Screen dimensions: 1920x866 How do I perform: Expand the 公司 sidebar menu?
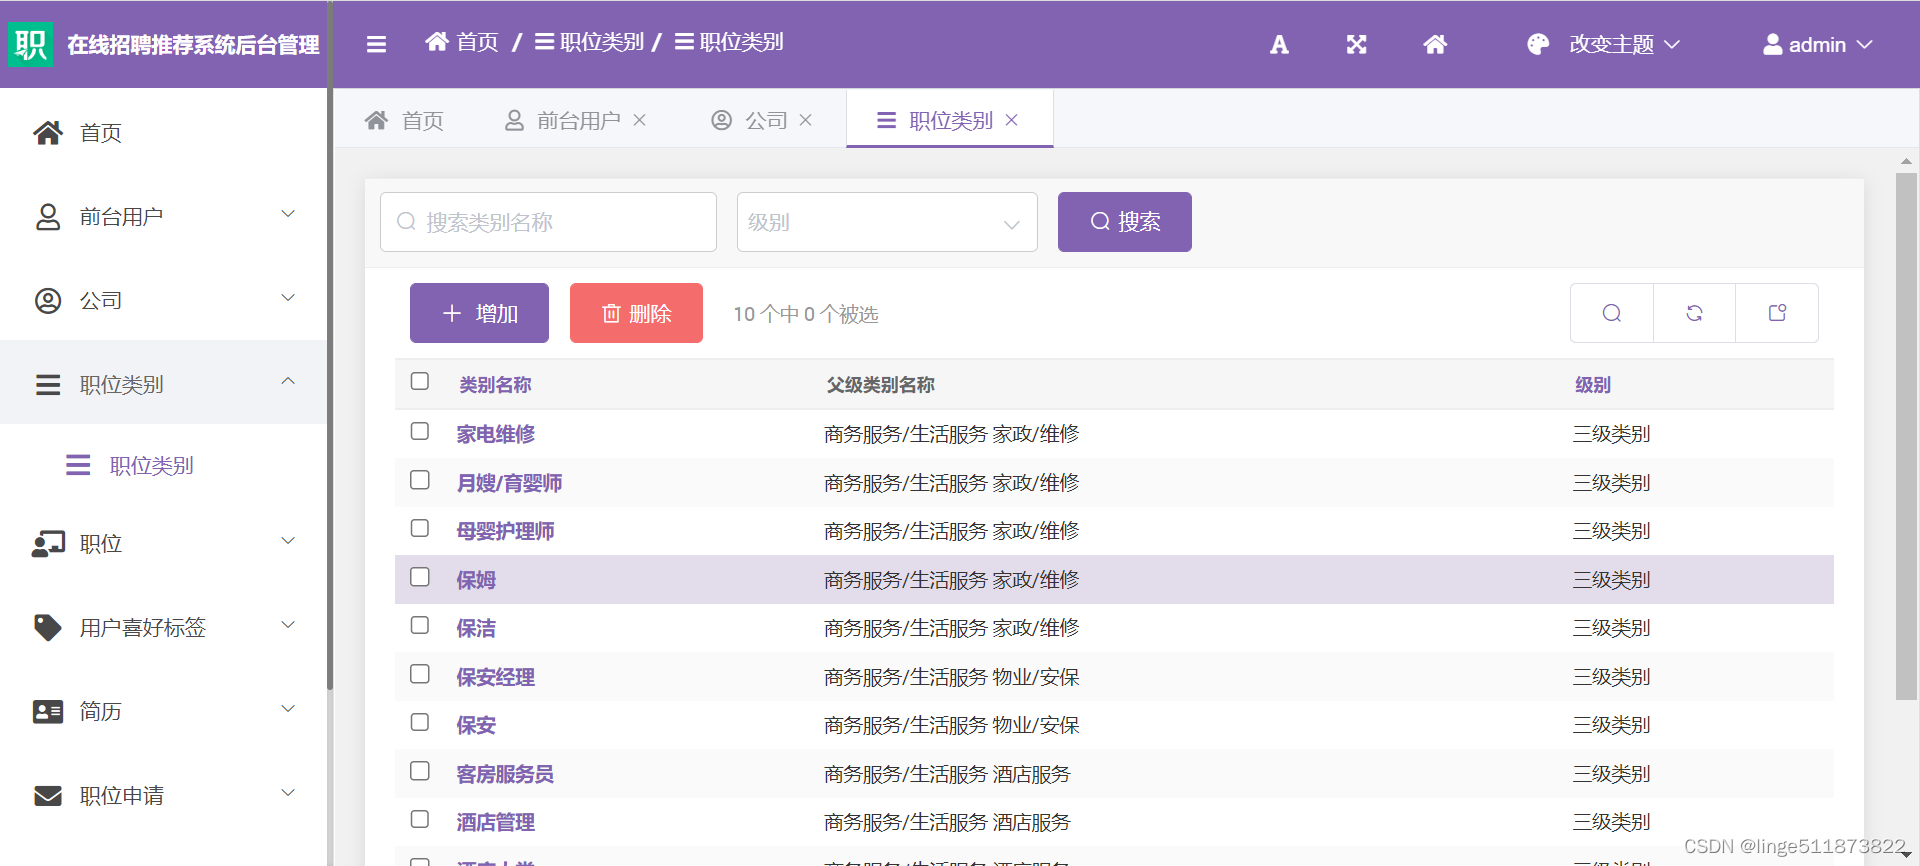point(288,298)
